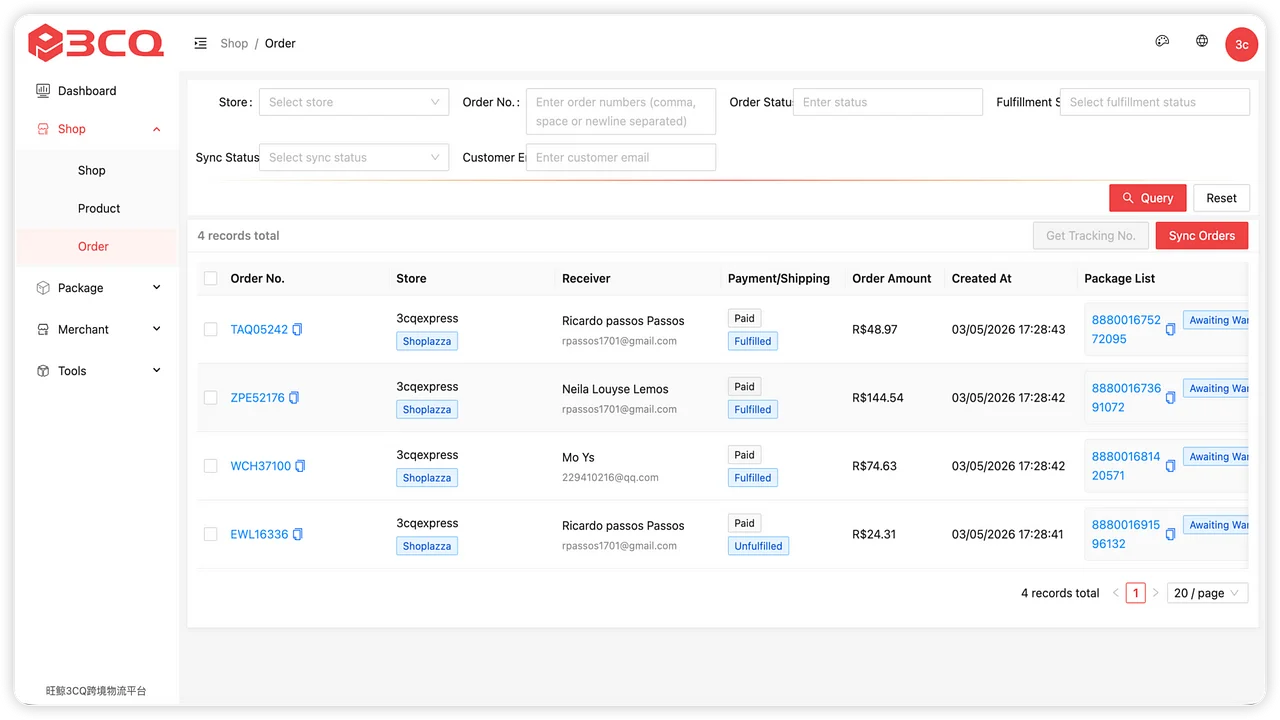Click the sidebar collapse icon near breadcrumb
Viewport: 1280px width, 720px height.
click(x=200, y=43)
